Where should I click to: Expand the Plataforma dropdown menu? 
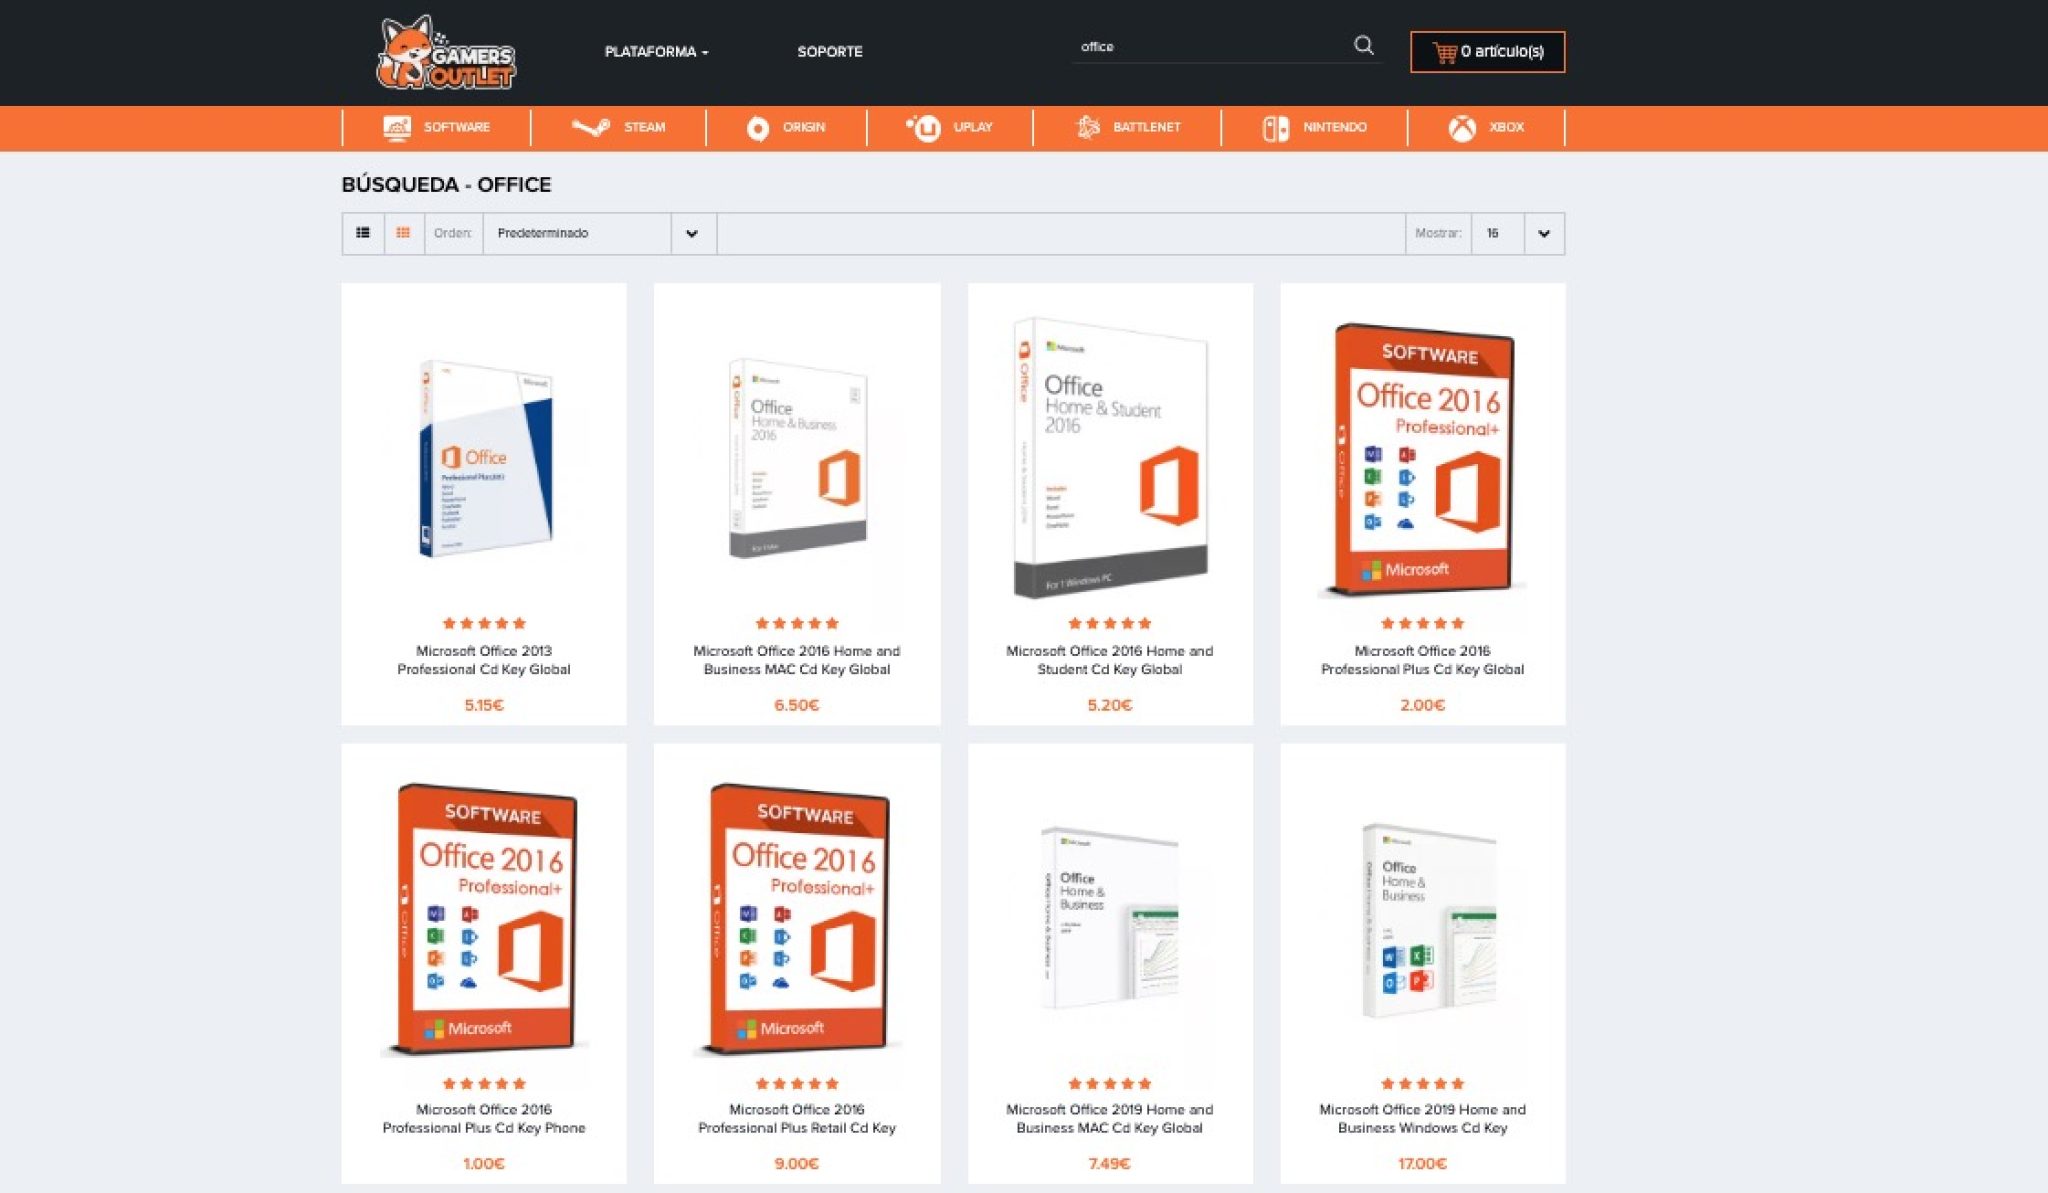(x=656, y=52)
